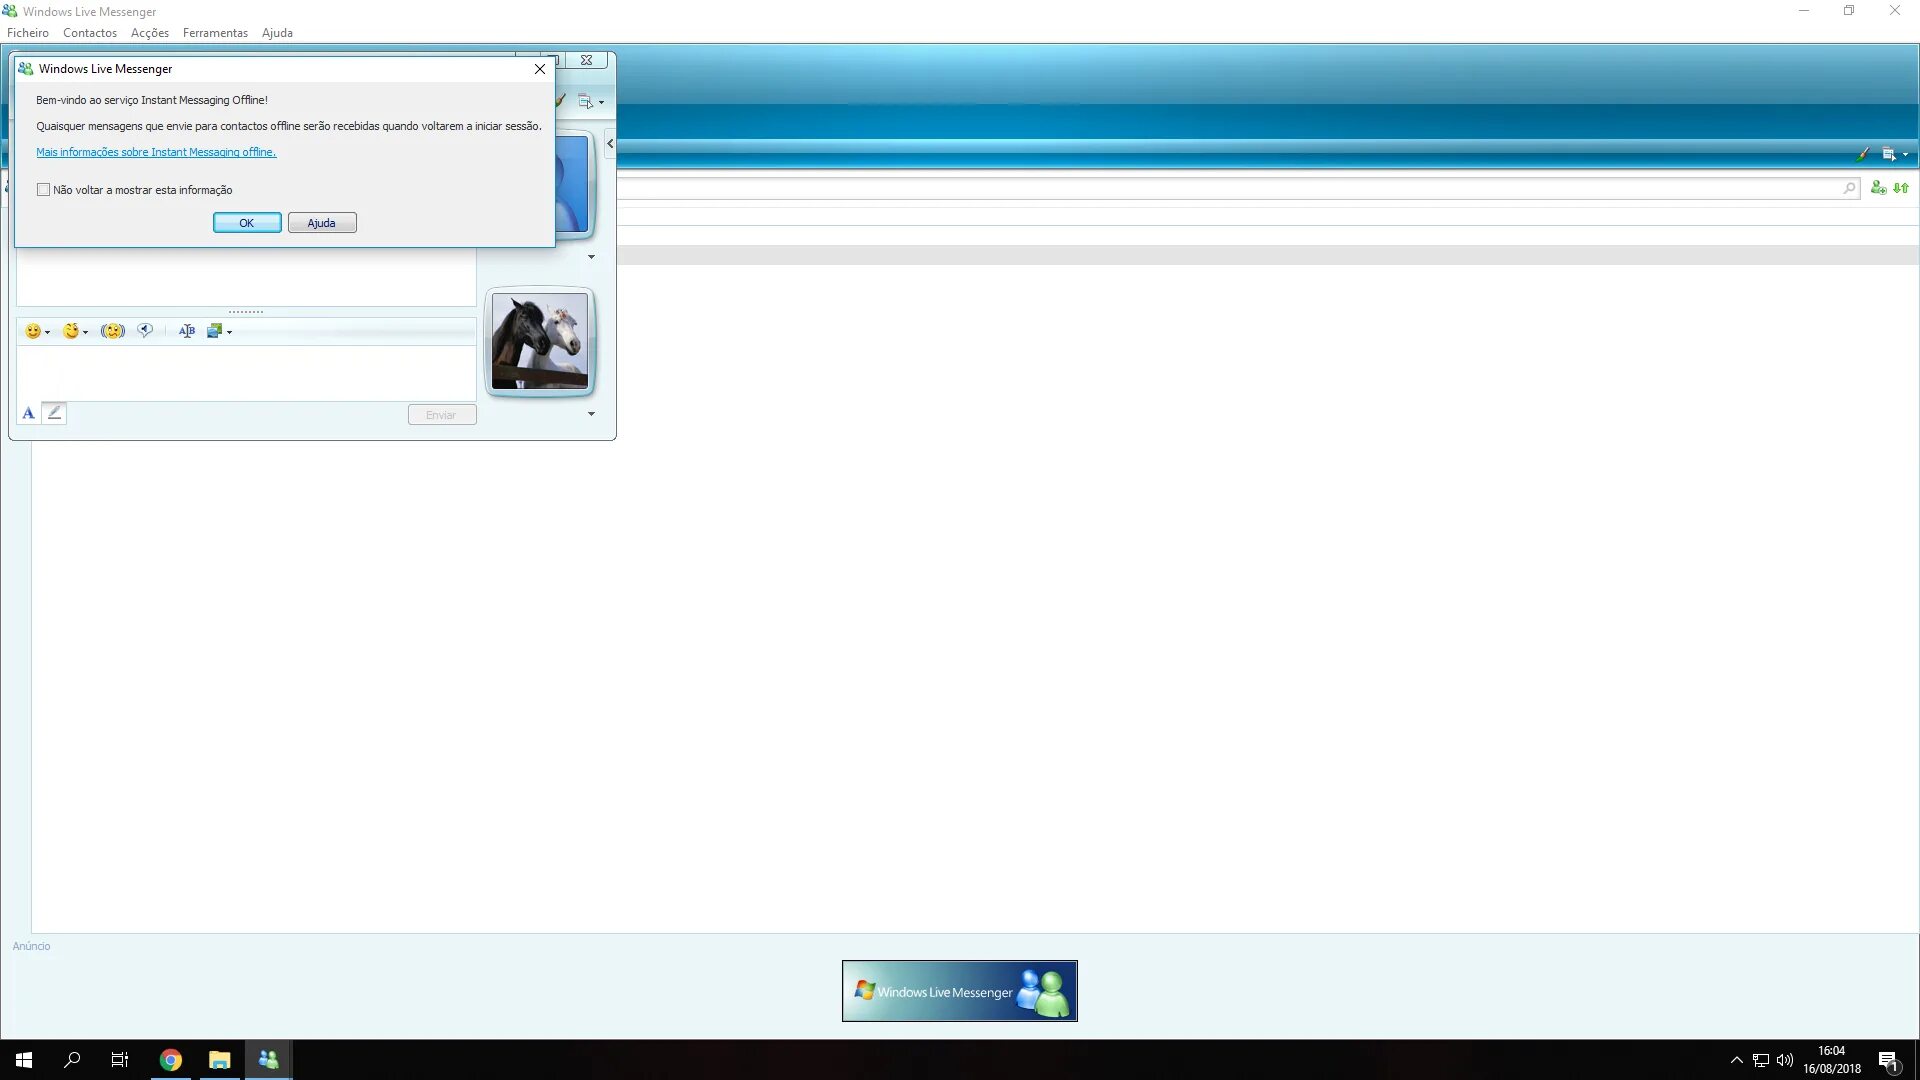Open the paintbrush color scheme icon
Image resolution: width=1920 pixels, height=1080 pixels.
[1862, 154]
